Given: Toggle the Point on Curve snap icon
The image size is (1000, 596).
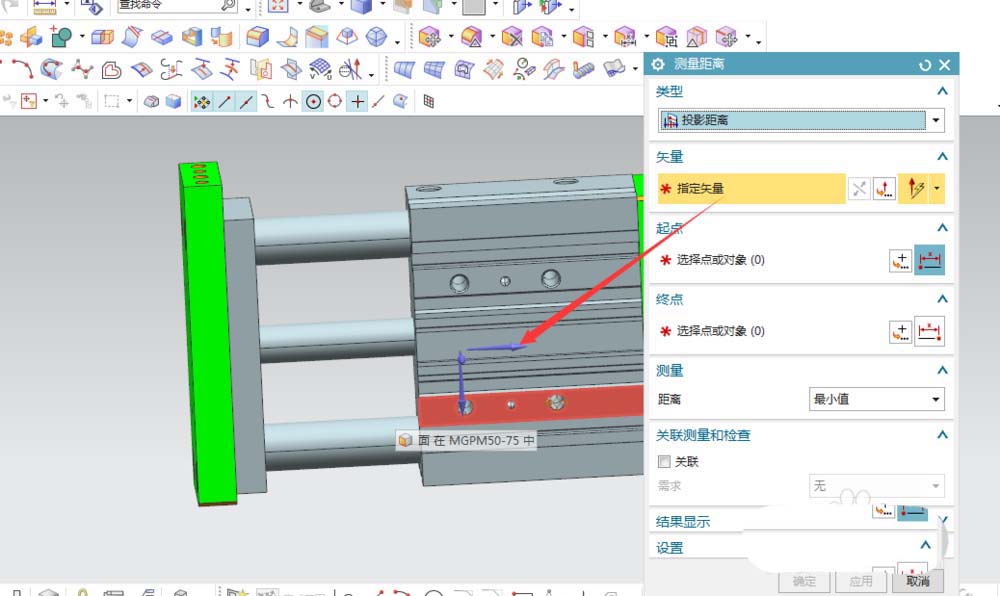Looking at the screenshot, I should click(378, 101).
